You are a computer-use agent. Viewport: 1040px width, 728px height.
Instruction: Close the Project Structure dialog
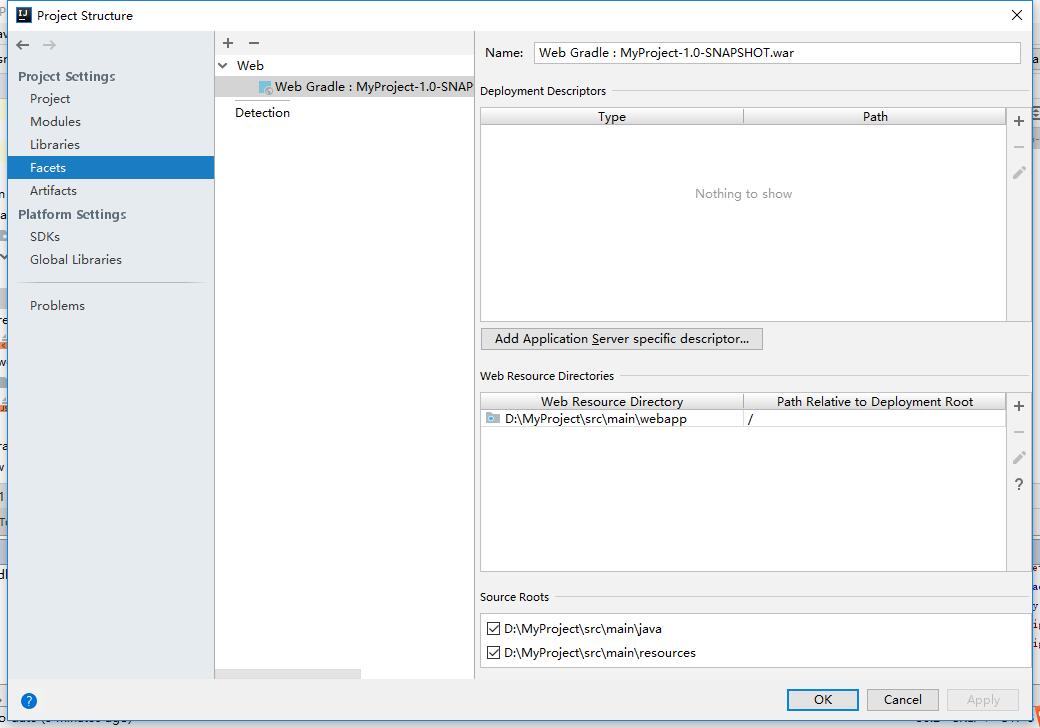pos(1017,15)
